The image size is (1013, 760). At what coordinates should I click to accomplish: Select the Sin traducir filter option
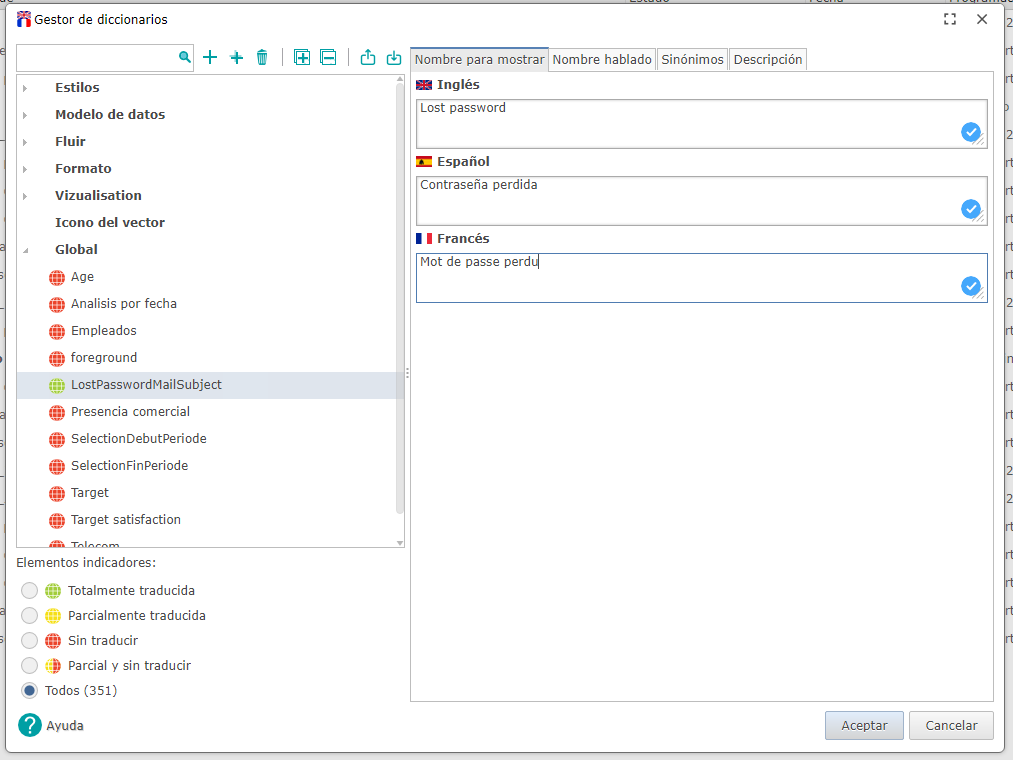[x=30, y=641]
